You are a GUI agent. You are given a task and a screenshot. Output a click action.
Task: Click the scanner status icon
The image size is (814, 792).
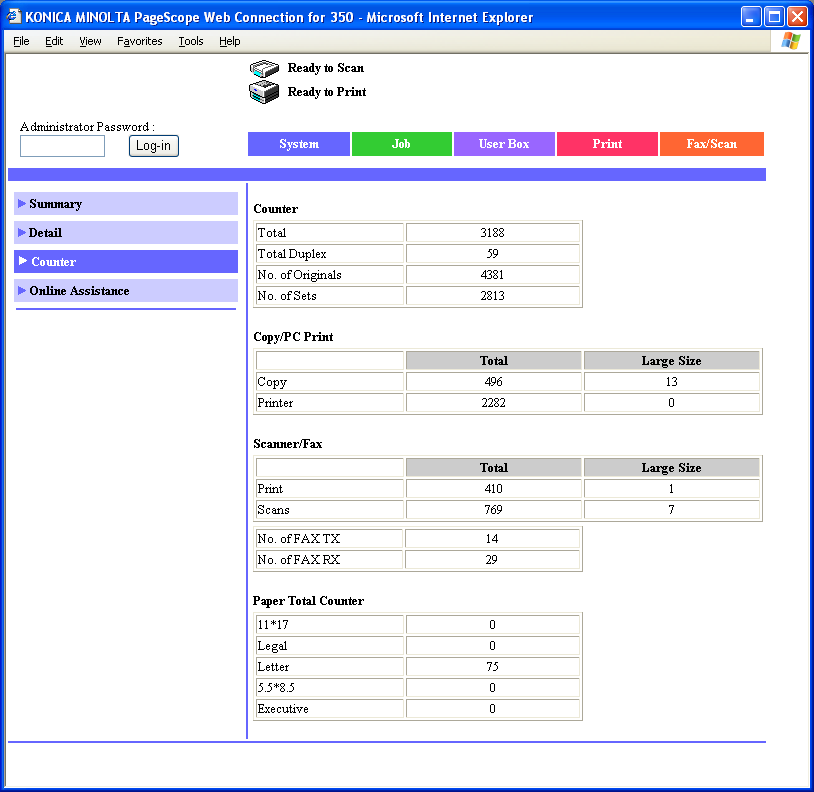point(264,69)
